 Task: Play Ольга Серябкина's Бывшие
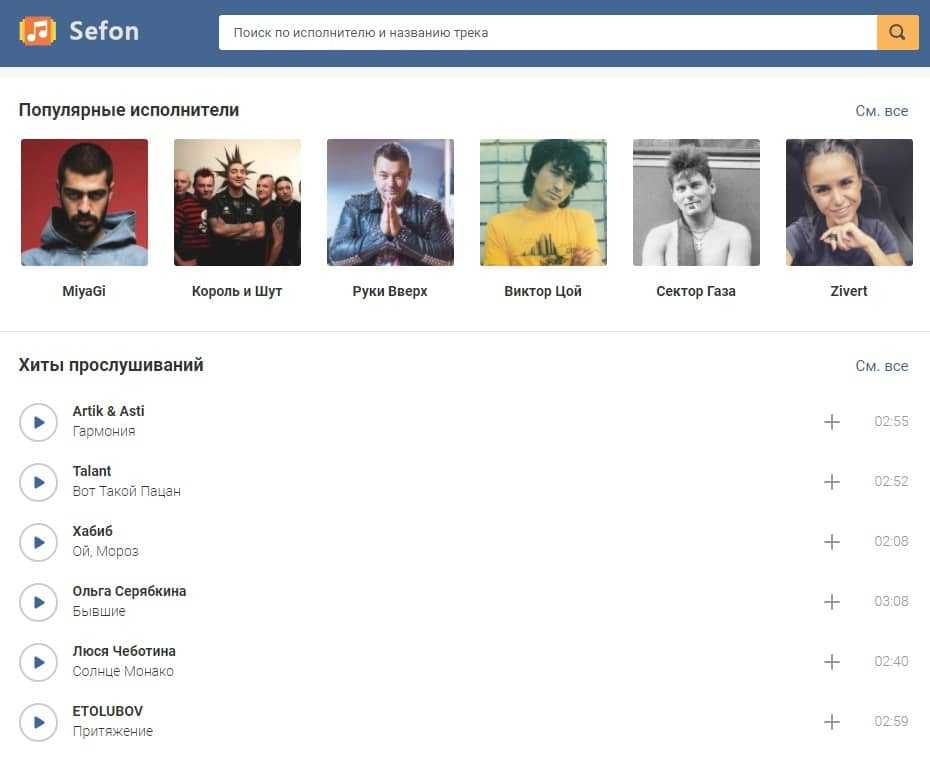click(39, 602)
